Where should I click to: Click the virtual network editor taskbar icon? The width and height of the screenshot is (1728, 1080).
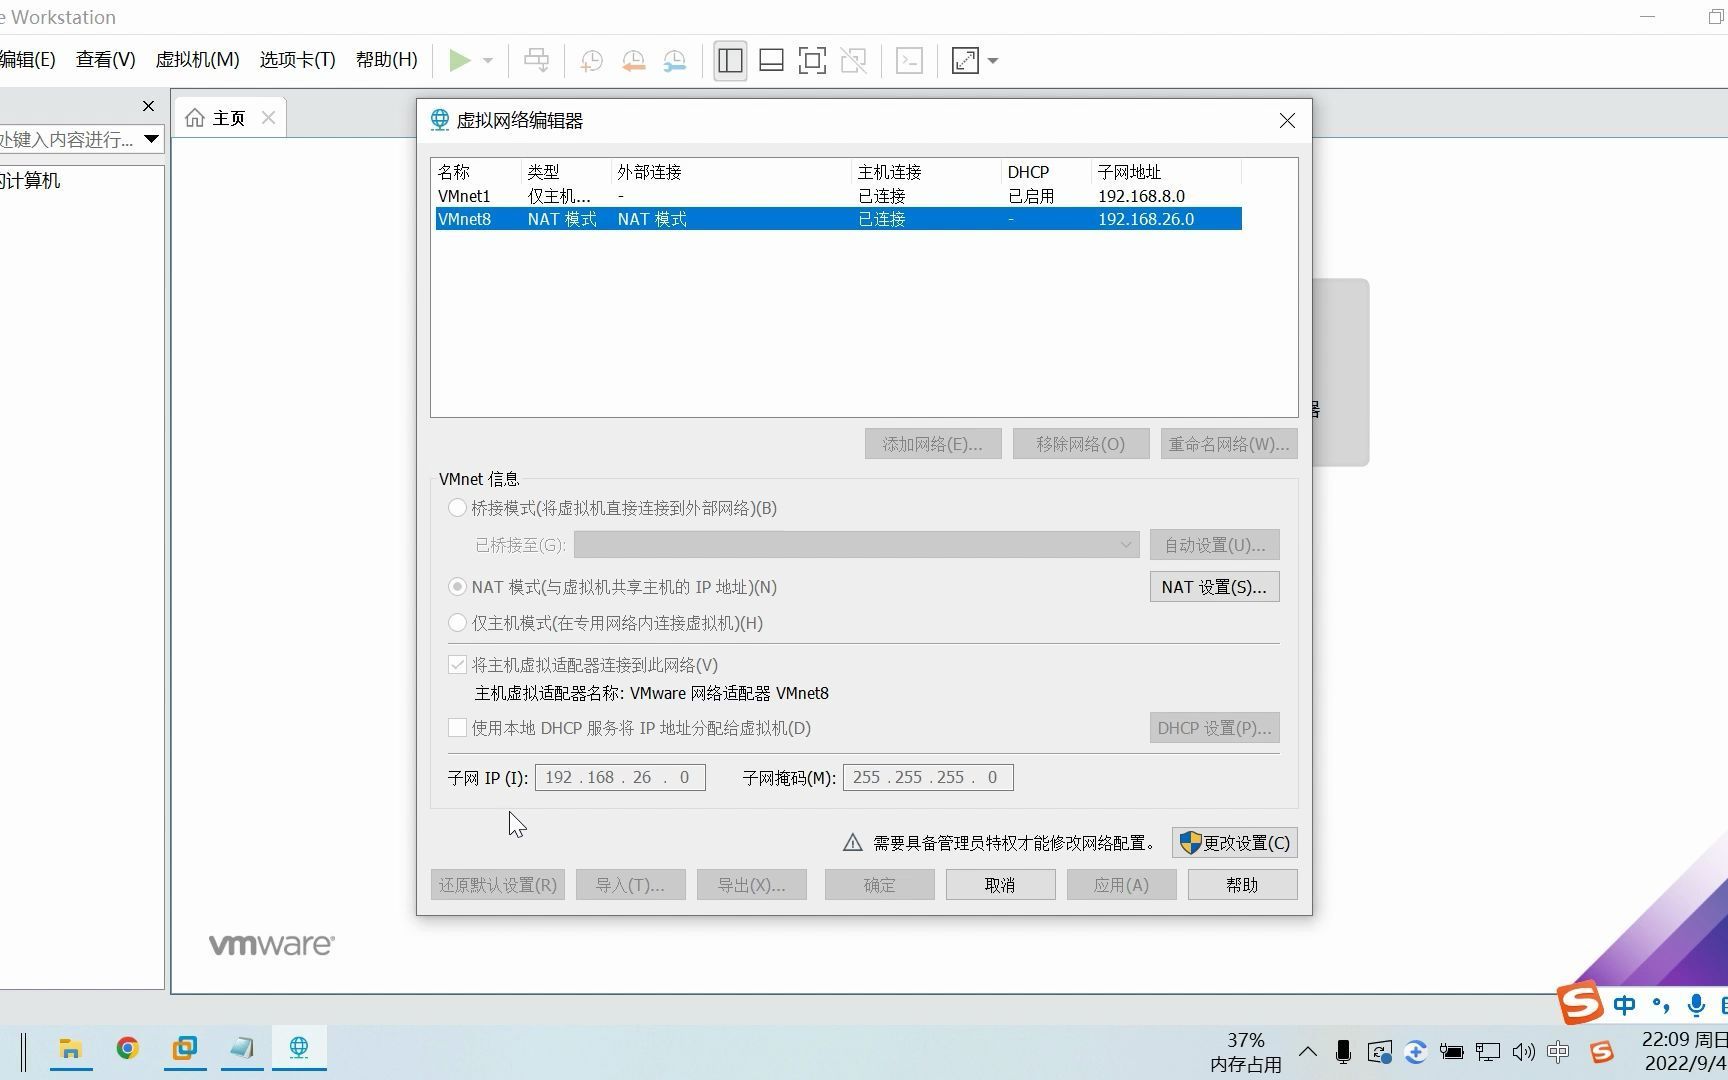[299, 1048]
